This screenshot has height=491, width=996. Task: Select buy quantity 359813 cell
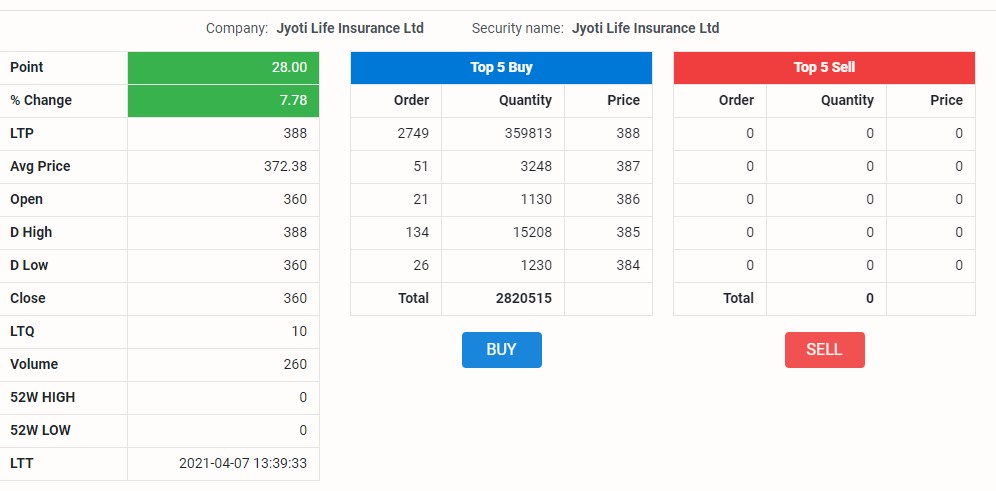[503, 133]
